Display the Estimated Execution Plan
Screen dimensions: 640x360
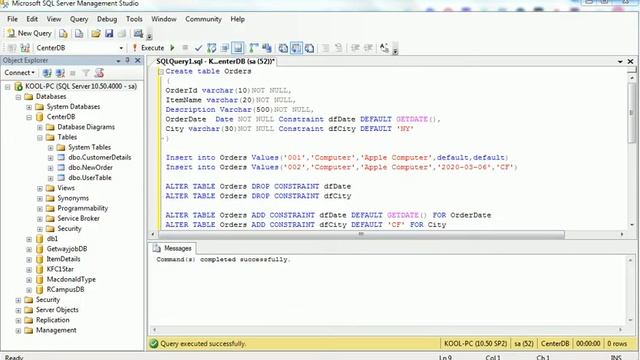tap(211, 48)
